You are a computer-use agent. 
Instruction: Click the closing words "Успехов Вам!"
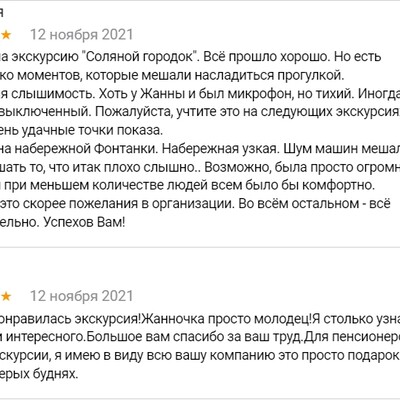tap(84, 222)
